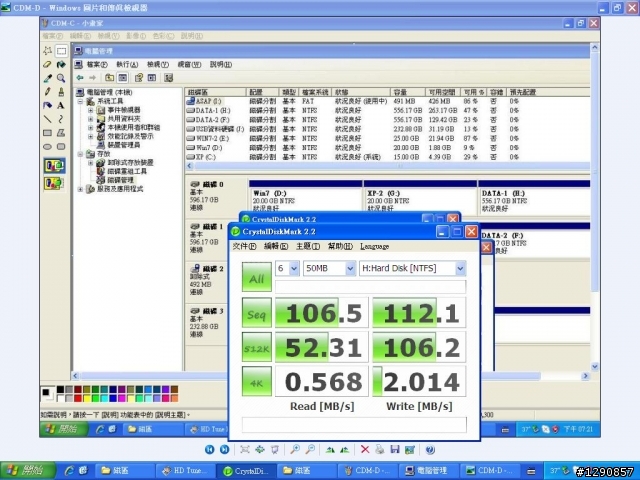Open 檢視(V) menu in Computer Management
The height and width of the screenshot is (480, 640).
pos(158,64)
